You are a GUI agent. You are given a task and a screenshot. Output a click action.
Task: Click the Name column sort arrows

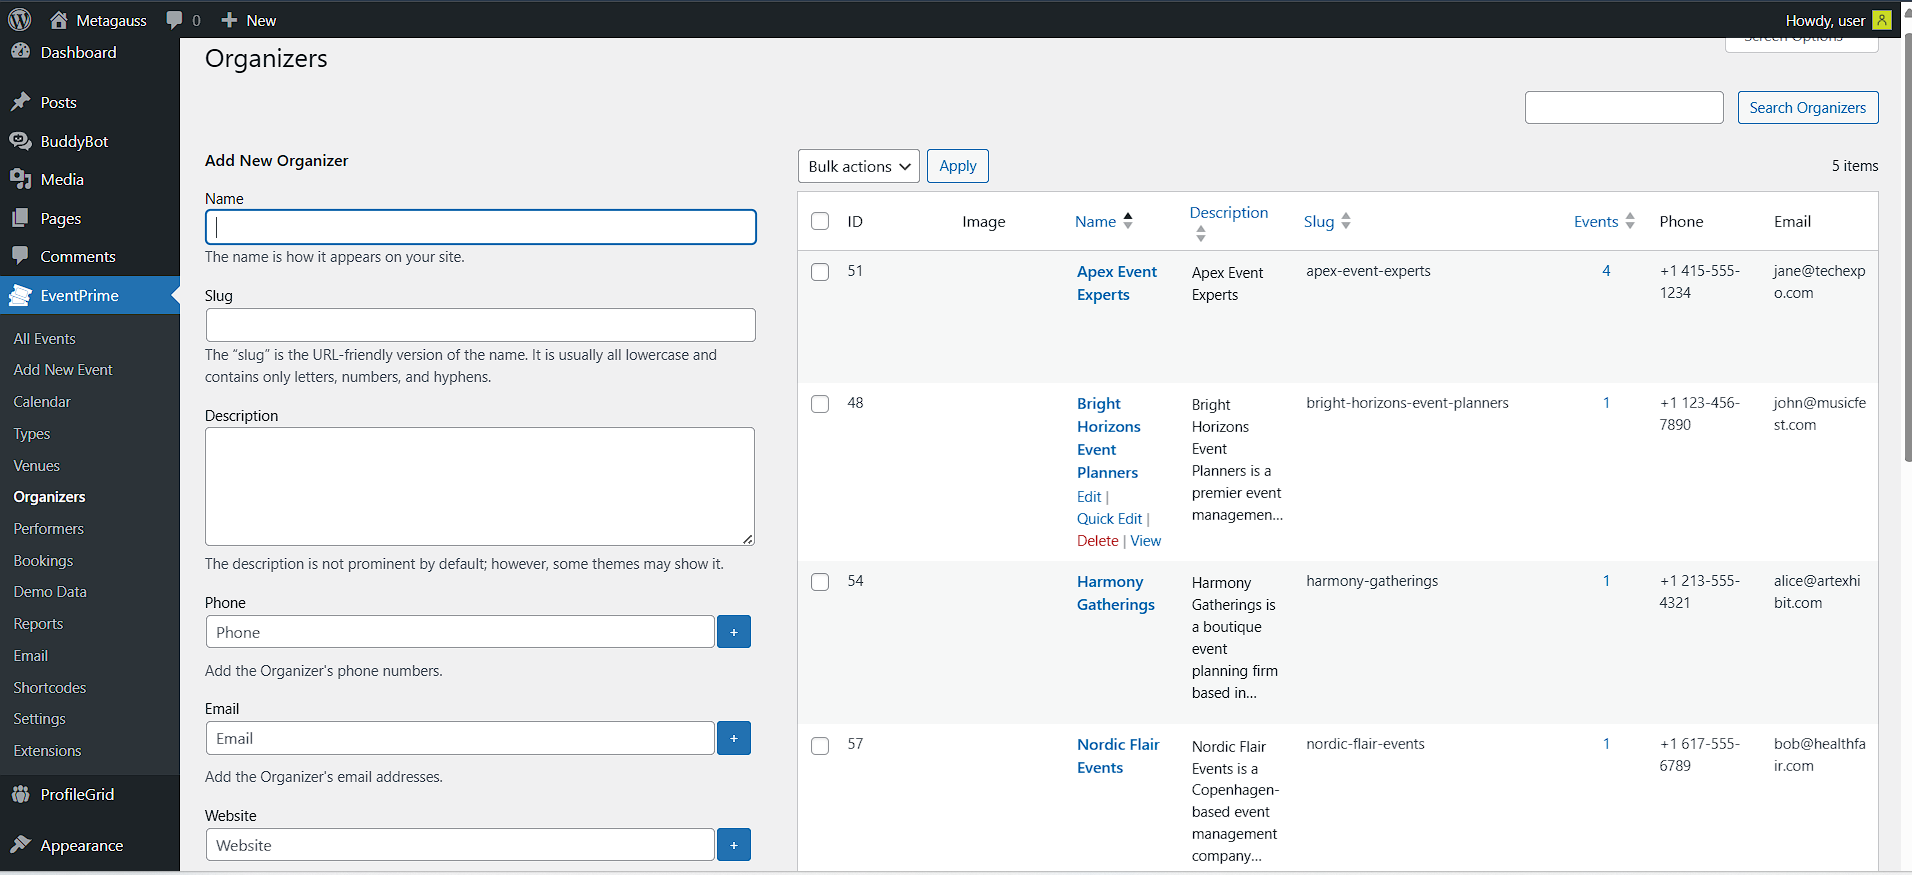[x=1128, y=221]
